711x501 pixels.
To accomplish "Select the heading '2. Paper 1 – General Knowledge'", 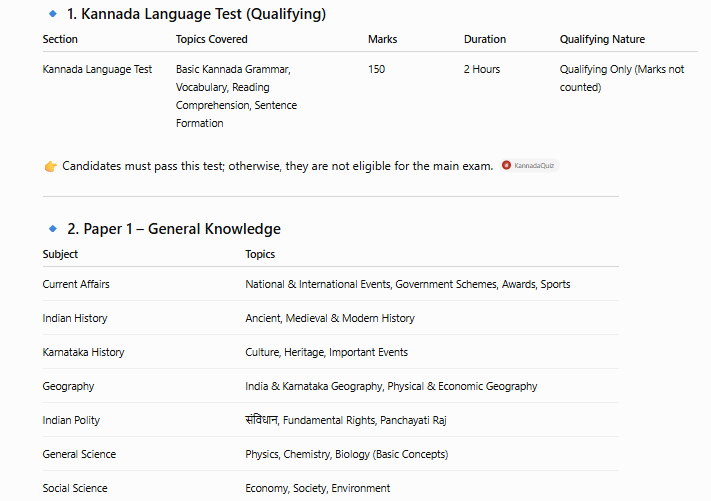I will [174, 229].
